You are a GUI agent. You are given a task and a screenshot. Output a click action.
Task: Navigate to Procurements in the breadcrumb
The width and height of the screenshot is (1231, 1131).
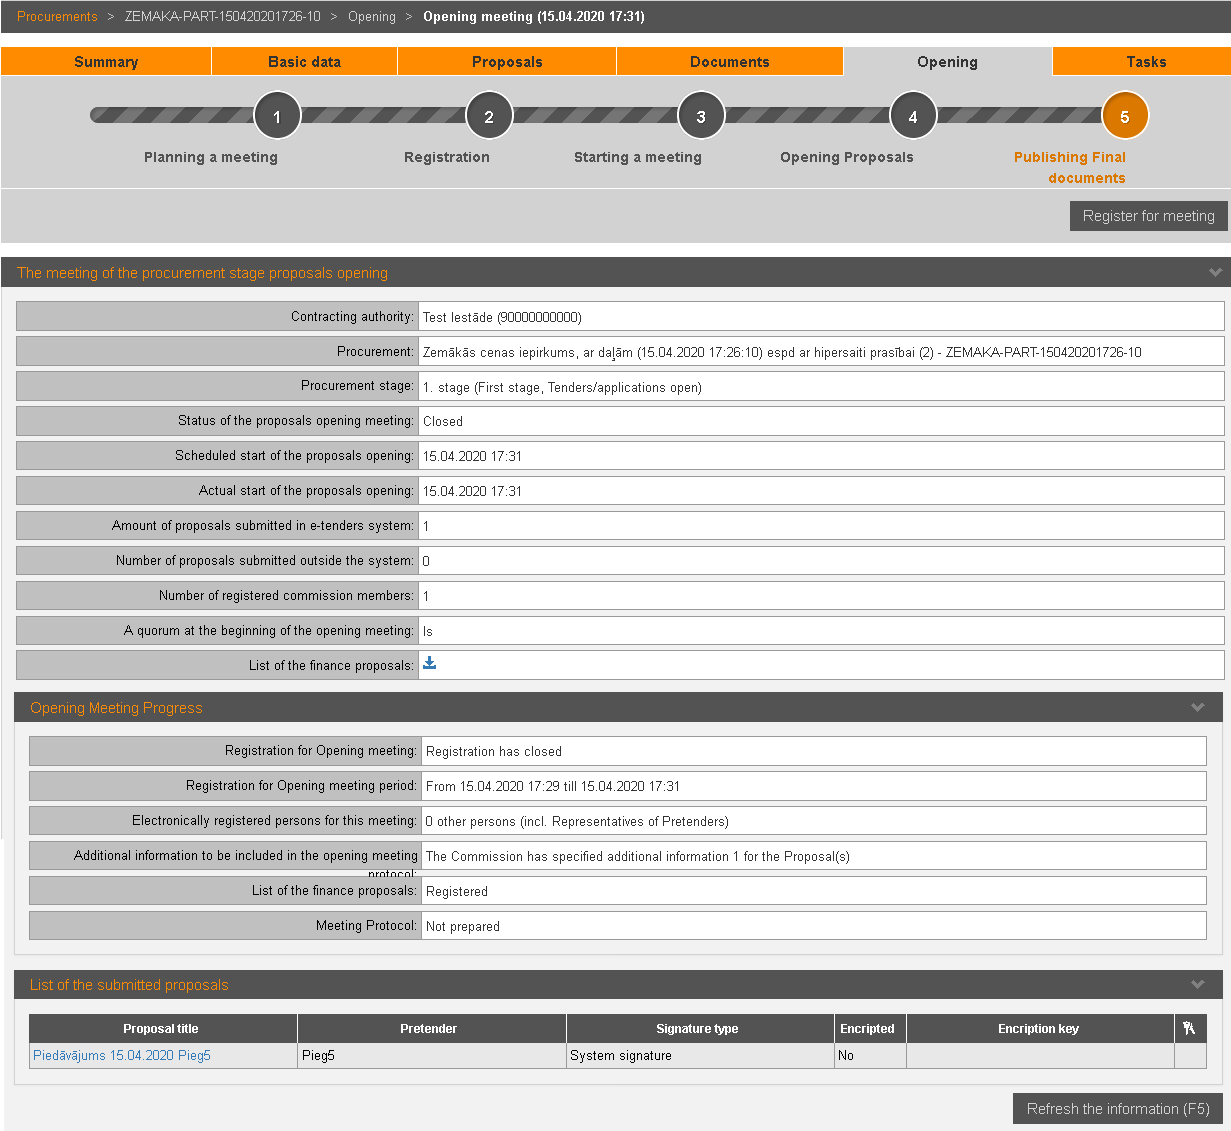tap(57, 16)
